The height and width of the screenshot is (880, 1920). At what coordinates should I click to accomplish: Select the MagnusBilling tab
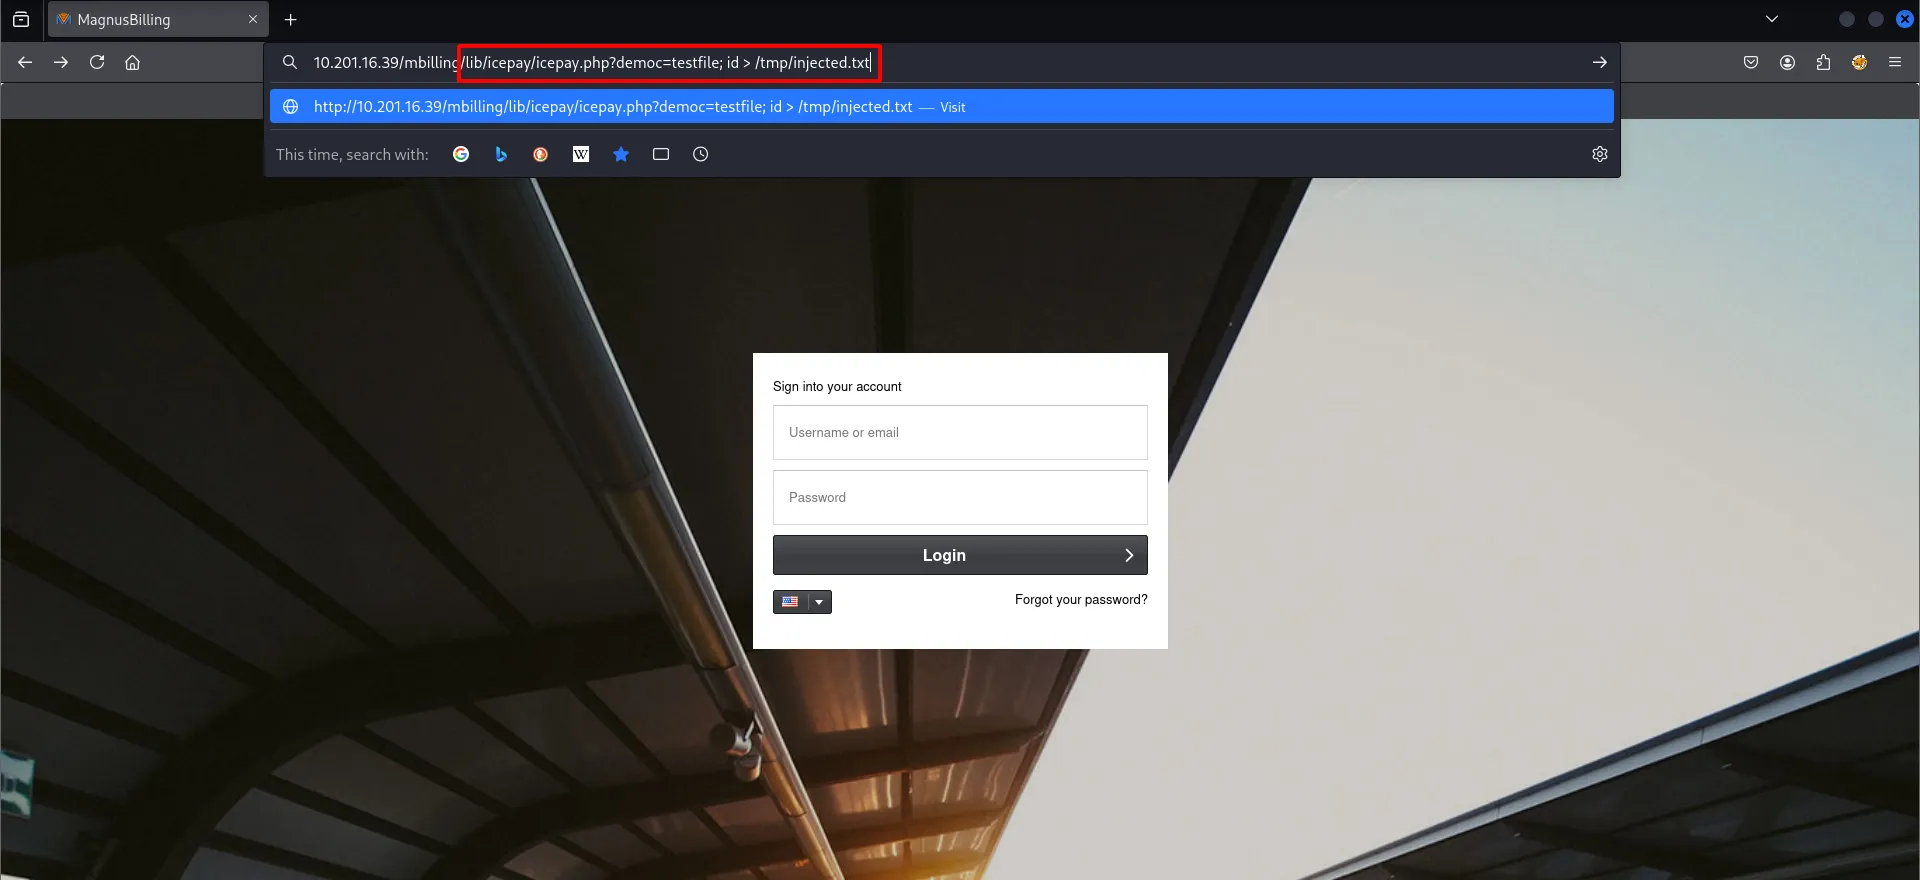pos(150,19)
